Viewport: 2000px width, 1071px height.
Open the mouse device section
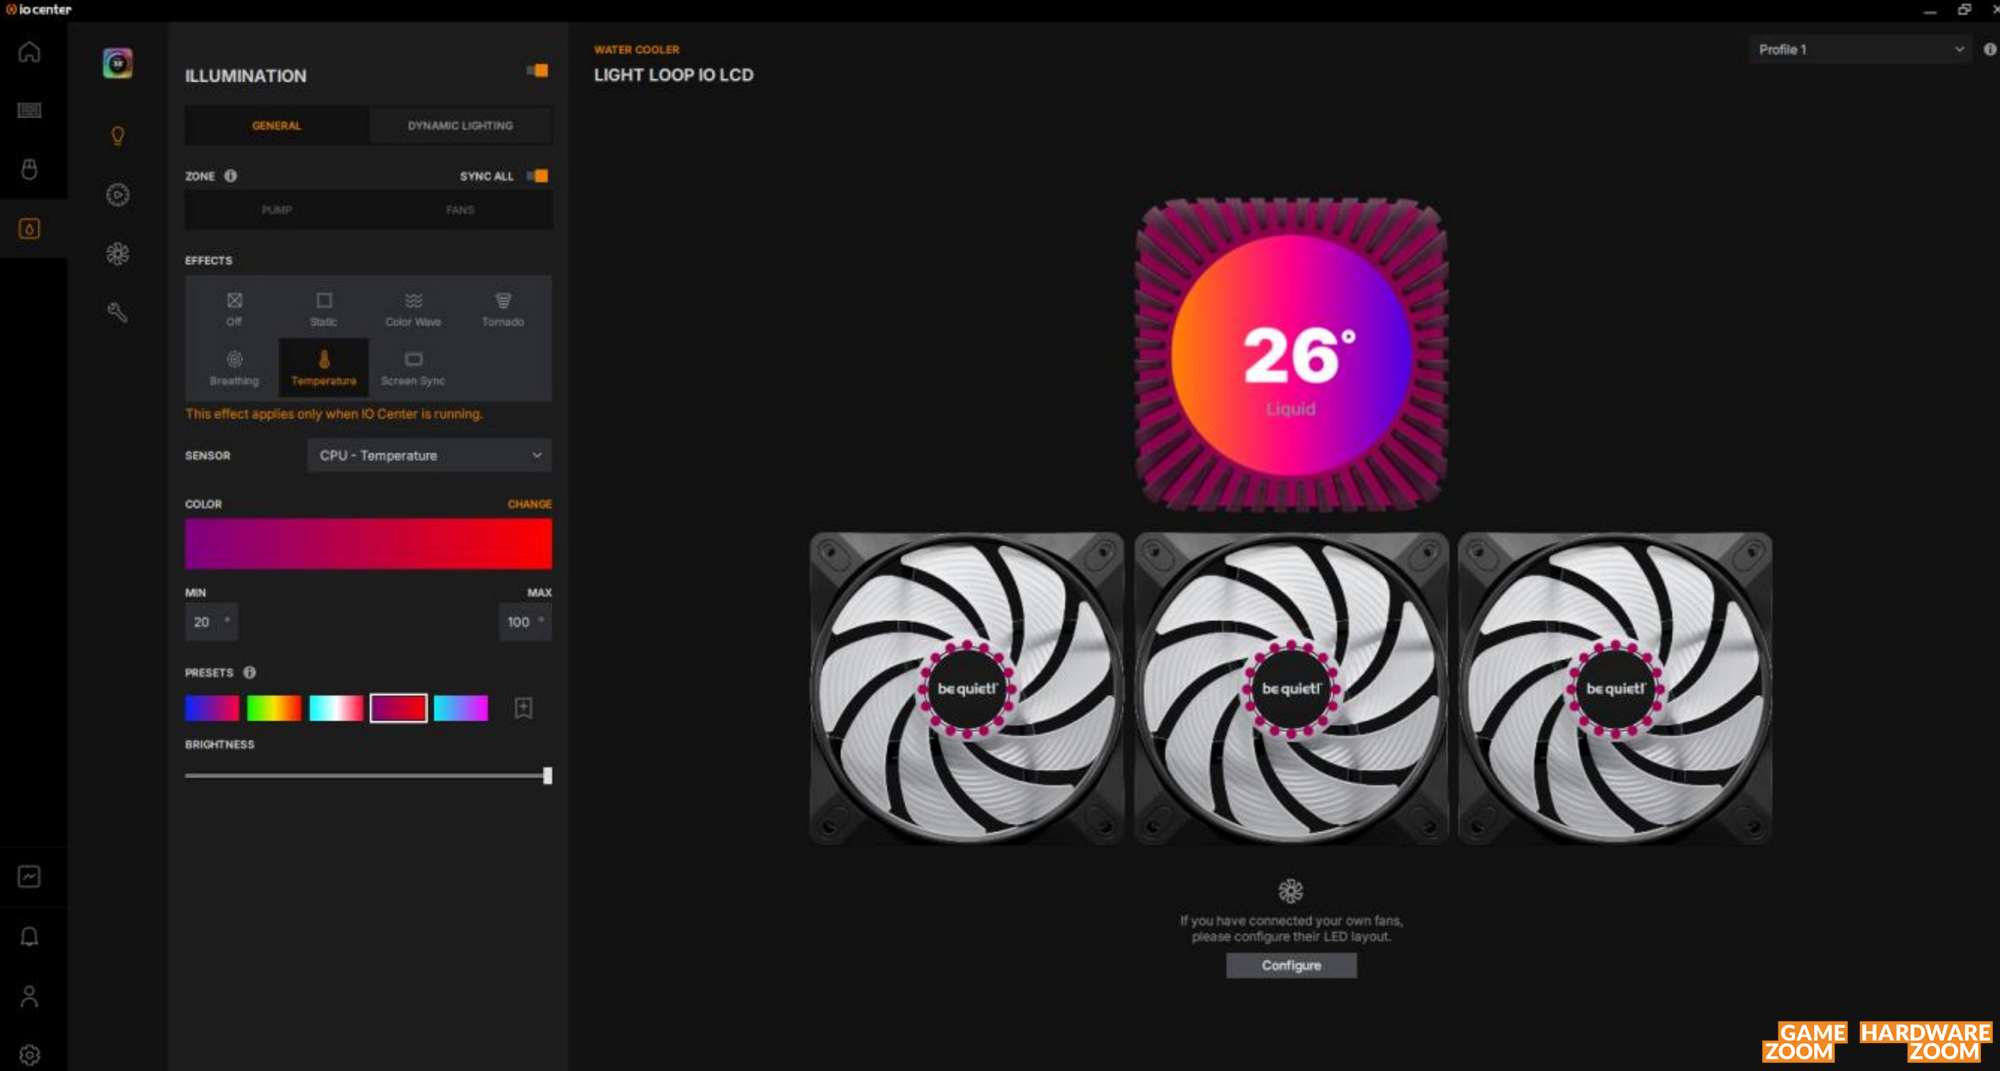tap(29, 169)
